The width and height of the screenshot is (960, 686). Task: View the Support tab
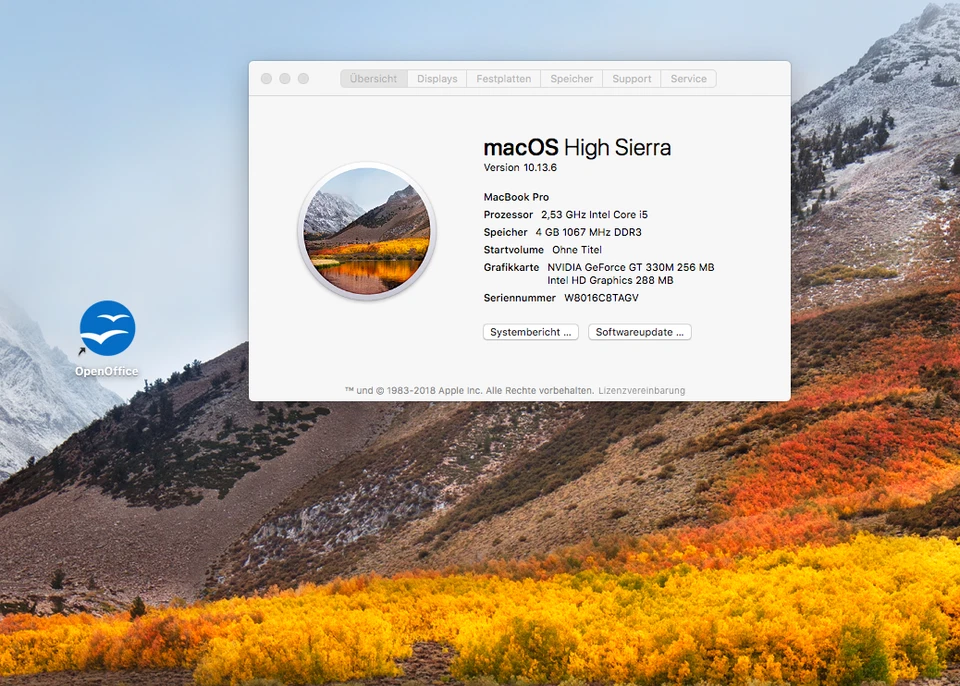pyautogui.click(x=631, y=78)
